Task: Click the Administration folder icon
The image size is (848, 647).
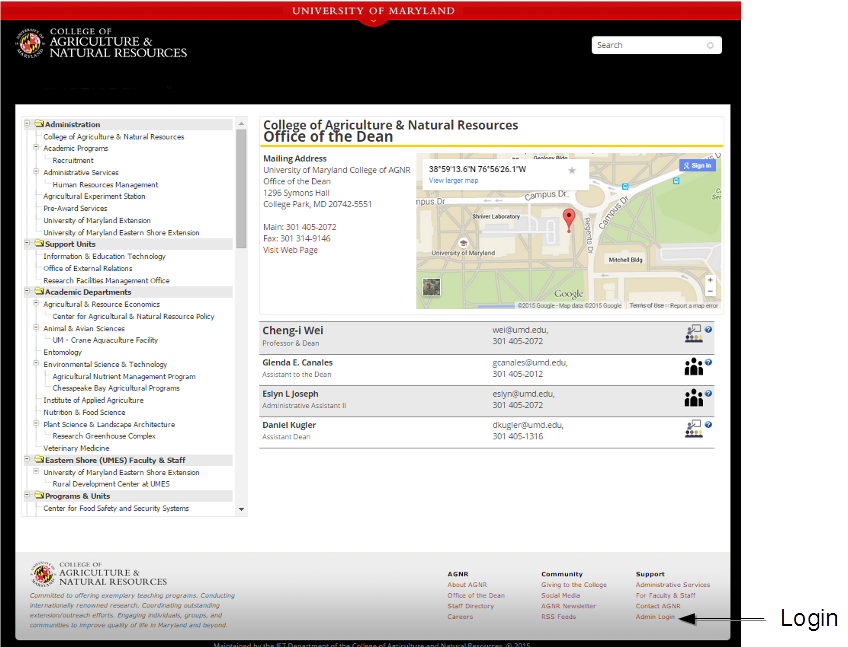Action: (x=39, y=124)
